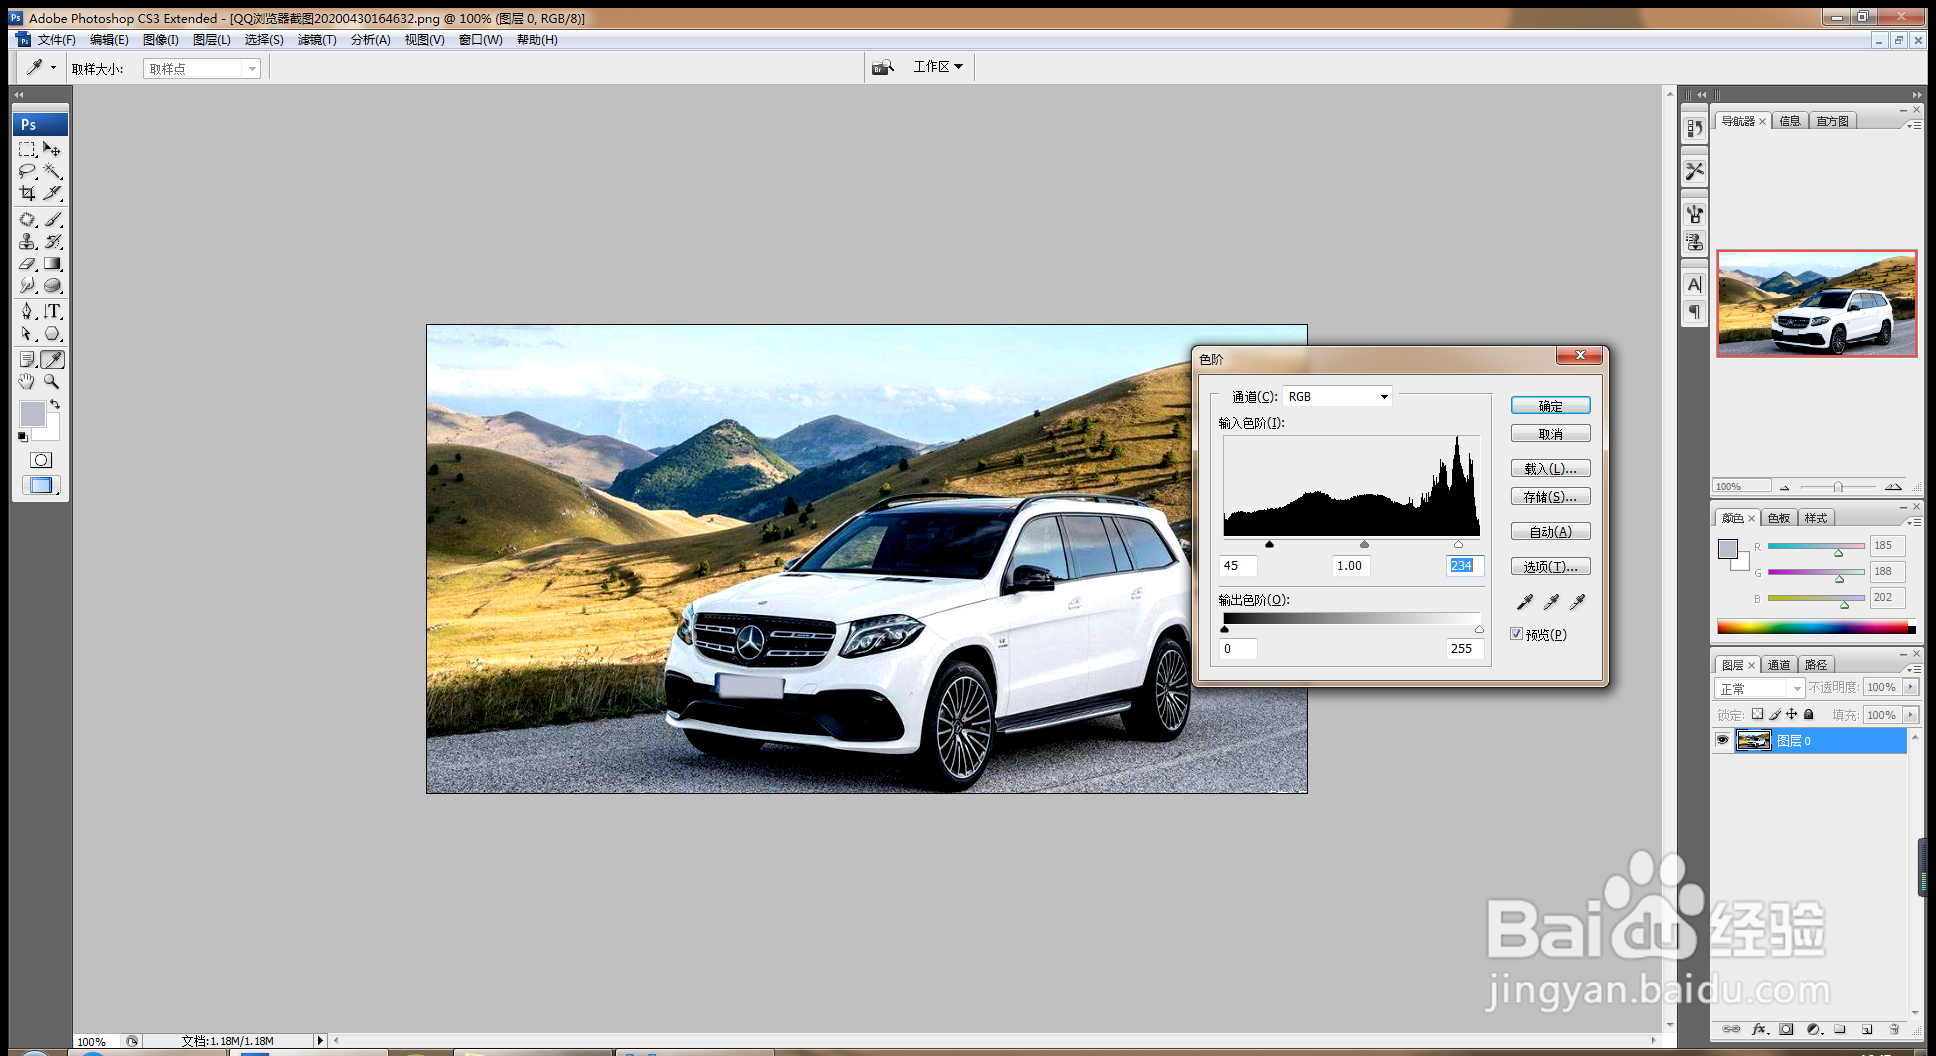Select the Crop tool
Viewport: 1936px width, 1056px height.
(x=28, y=193)
